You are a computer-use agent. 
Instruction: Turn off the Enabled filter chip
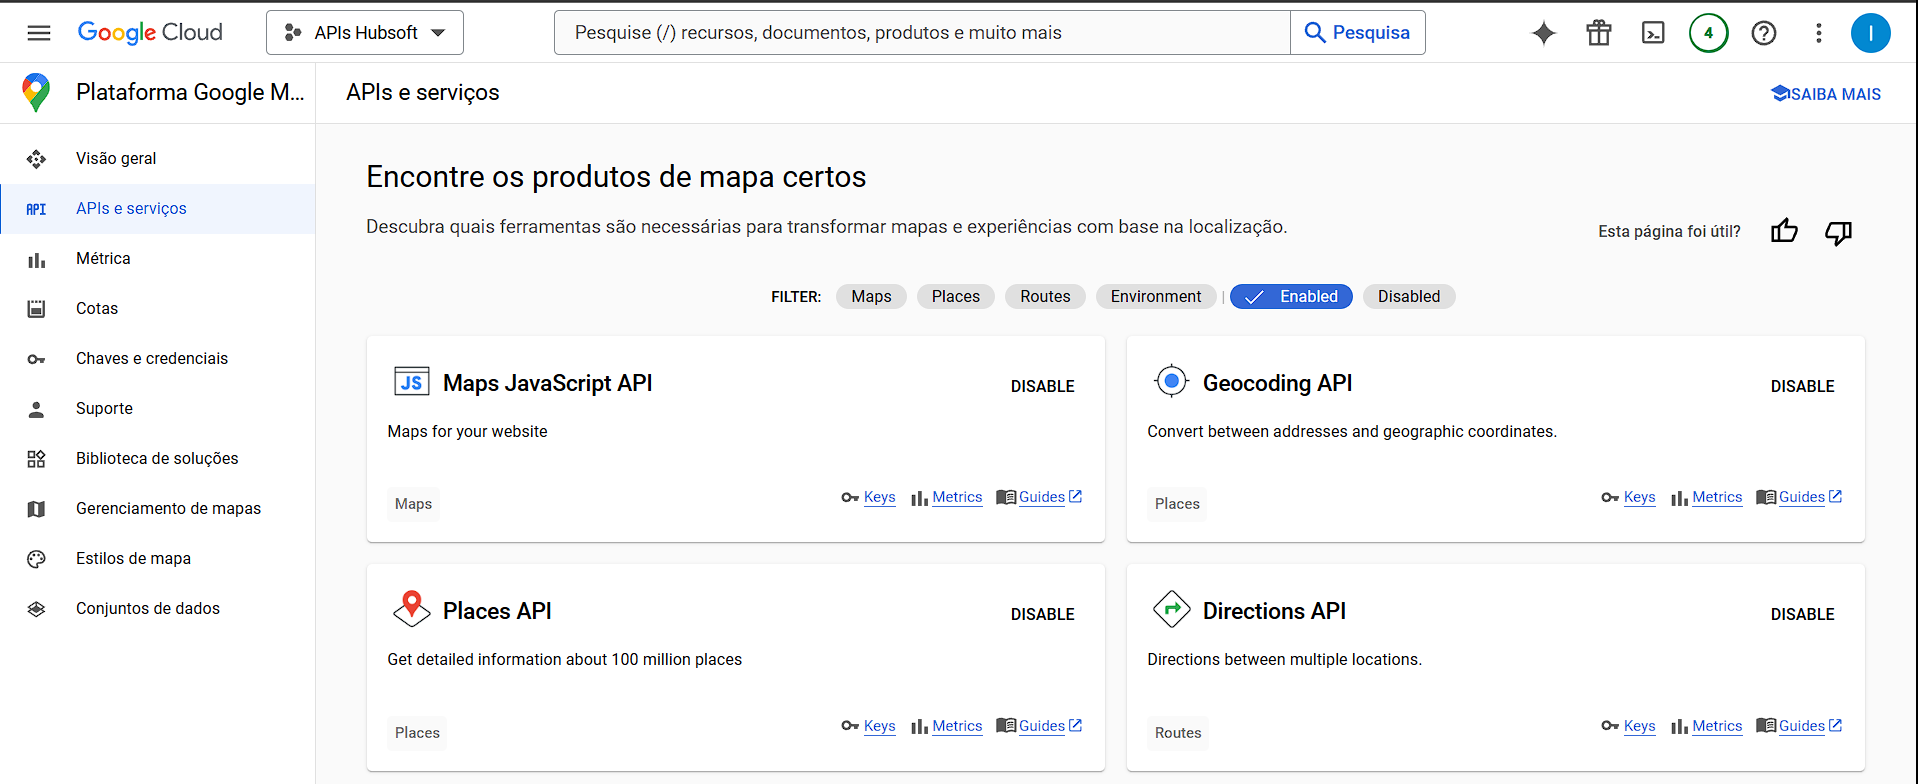click(1291, 296)
